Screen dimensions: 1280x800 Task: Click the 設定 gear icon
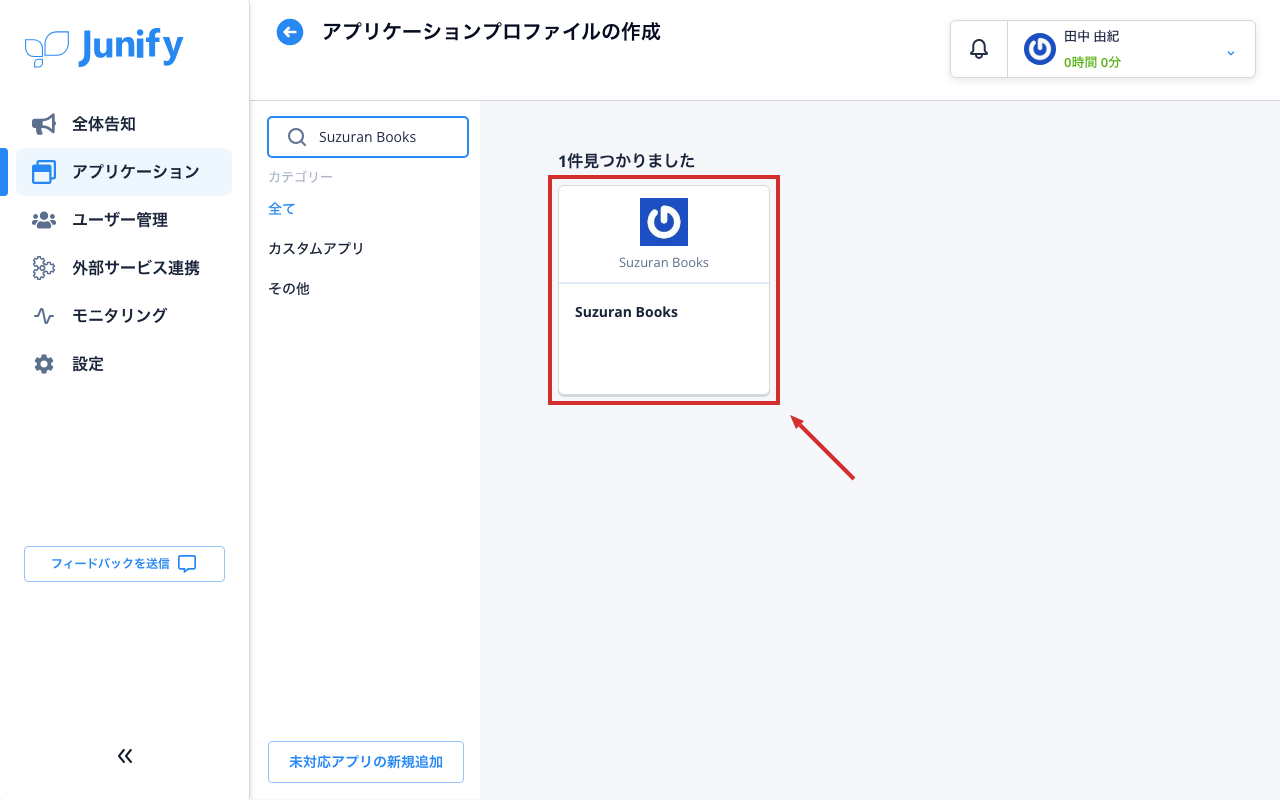point(44,364)
